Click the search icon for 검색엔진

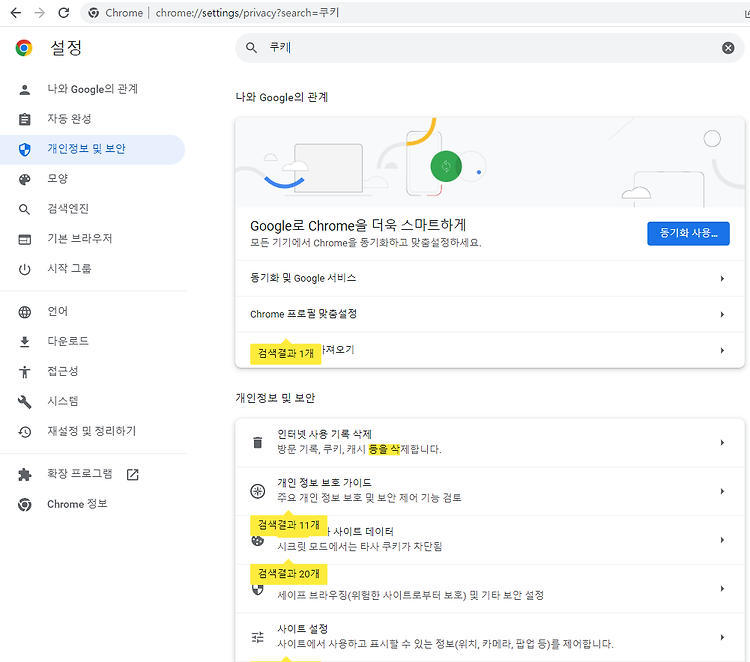coord(24,209)
